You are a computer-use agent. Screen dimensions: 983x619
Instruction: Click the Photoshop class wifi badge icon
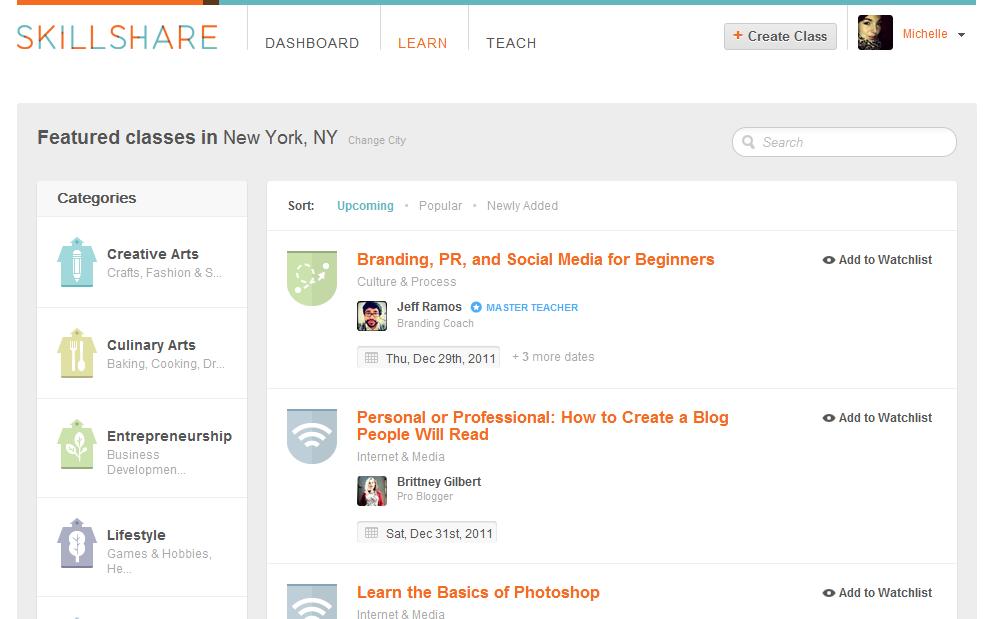(312, 601)
